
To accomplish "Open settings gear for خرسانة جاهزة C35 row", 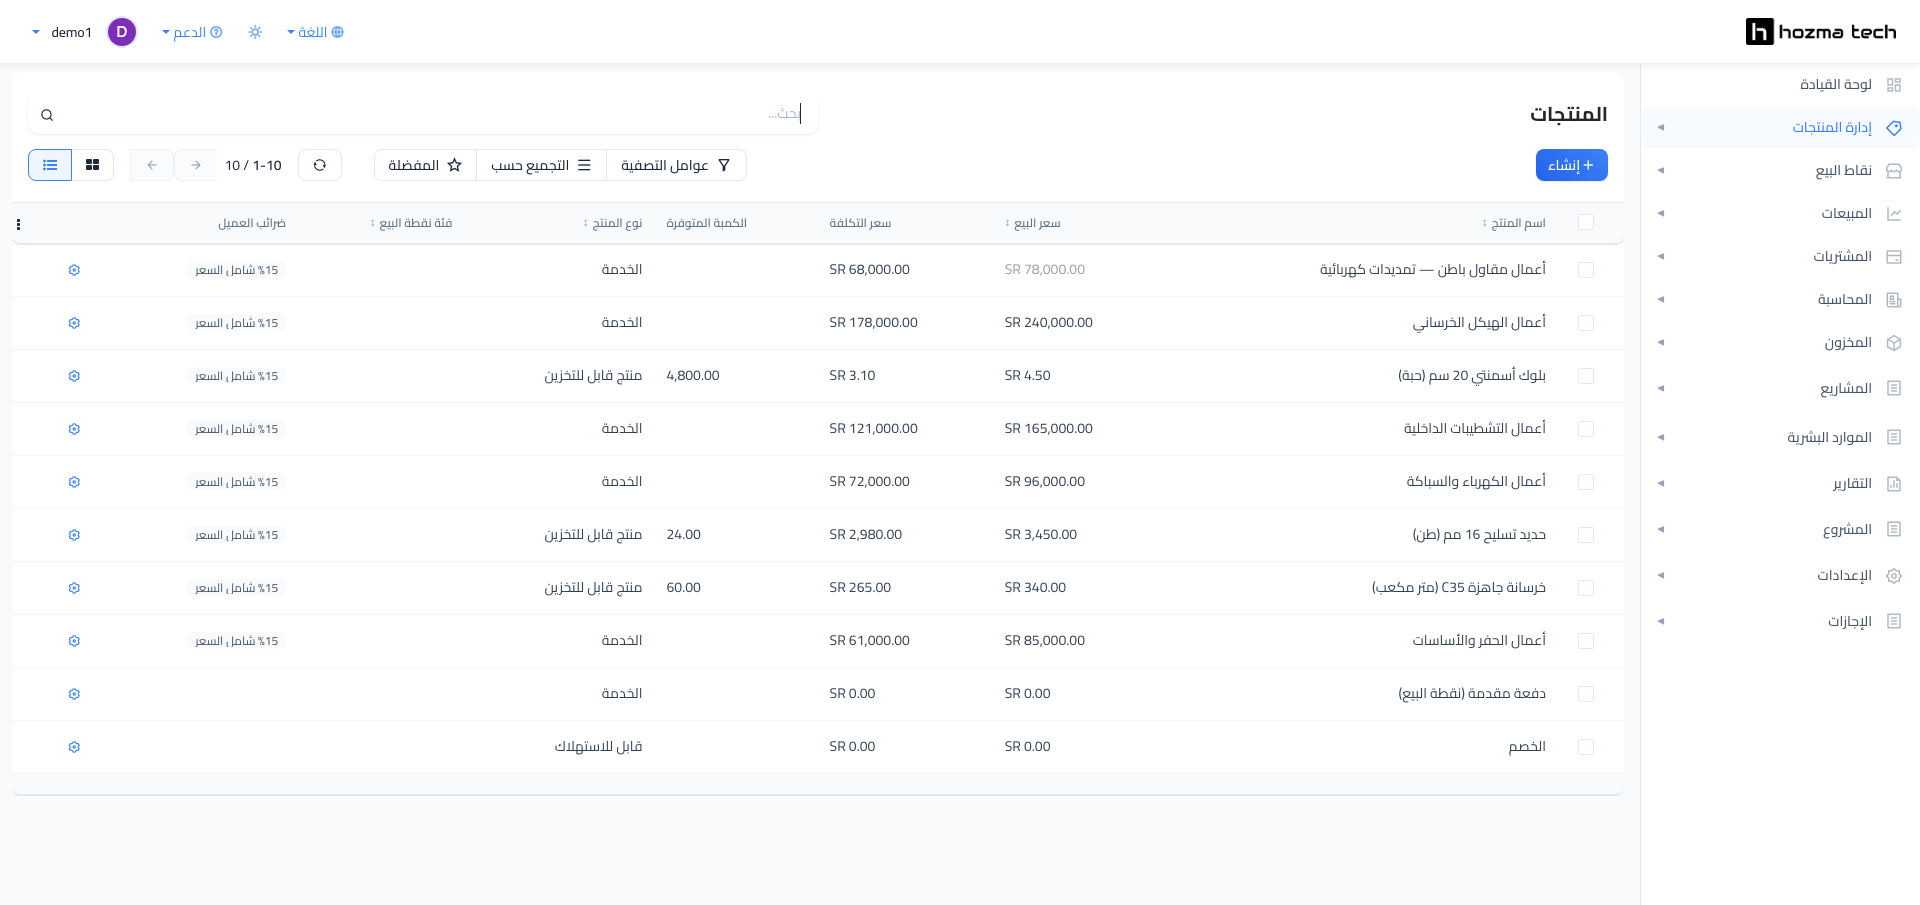I will click(x=74, y=588).
